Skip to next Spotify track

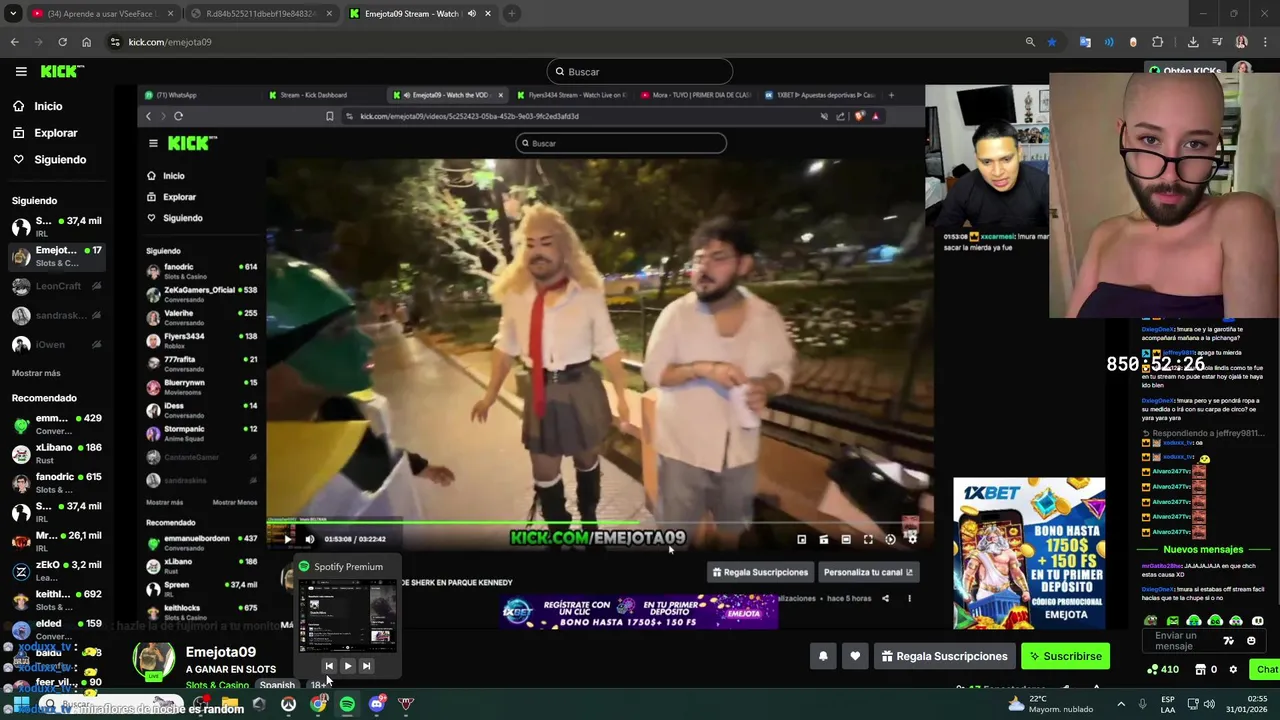(366, 666)
